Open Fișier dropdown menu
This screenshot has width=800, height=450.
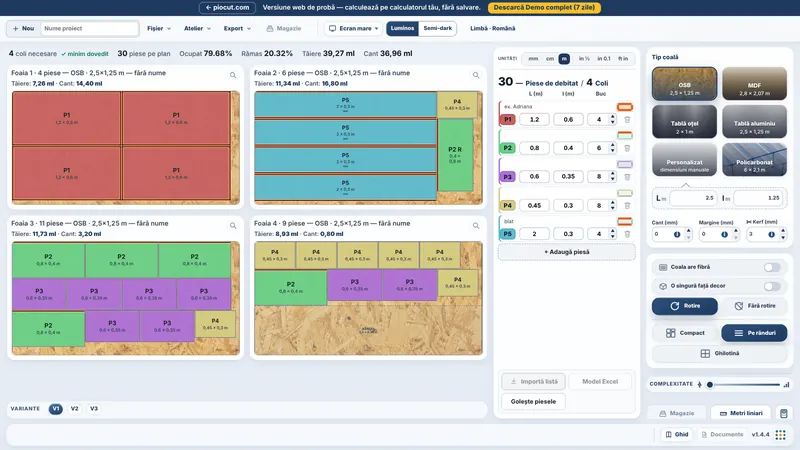tap(159, 29)
